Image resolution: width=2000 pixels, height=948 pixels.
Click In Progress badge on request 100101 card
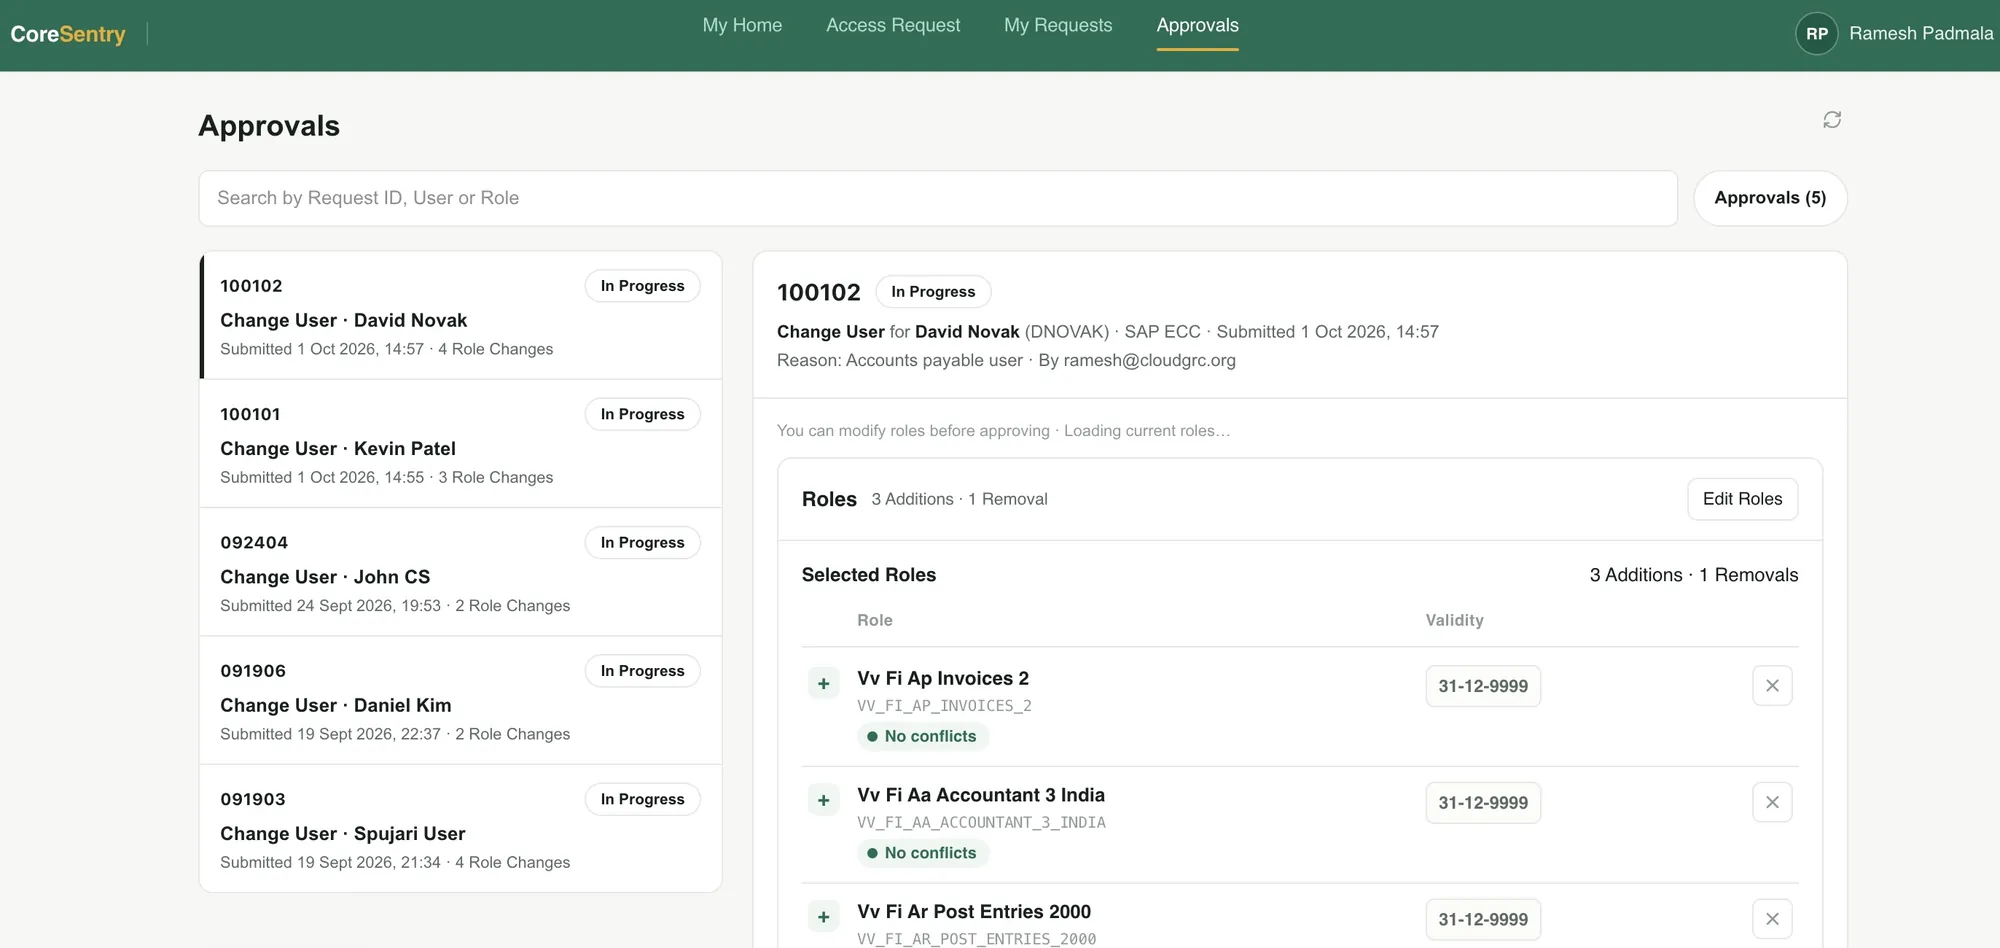click(642, 414)
